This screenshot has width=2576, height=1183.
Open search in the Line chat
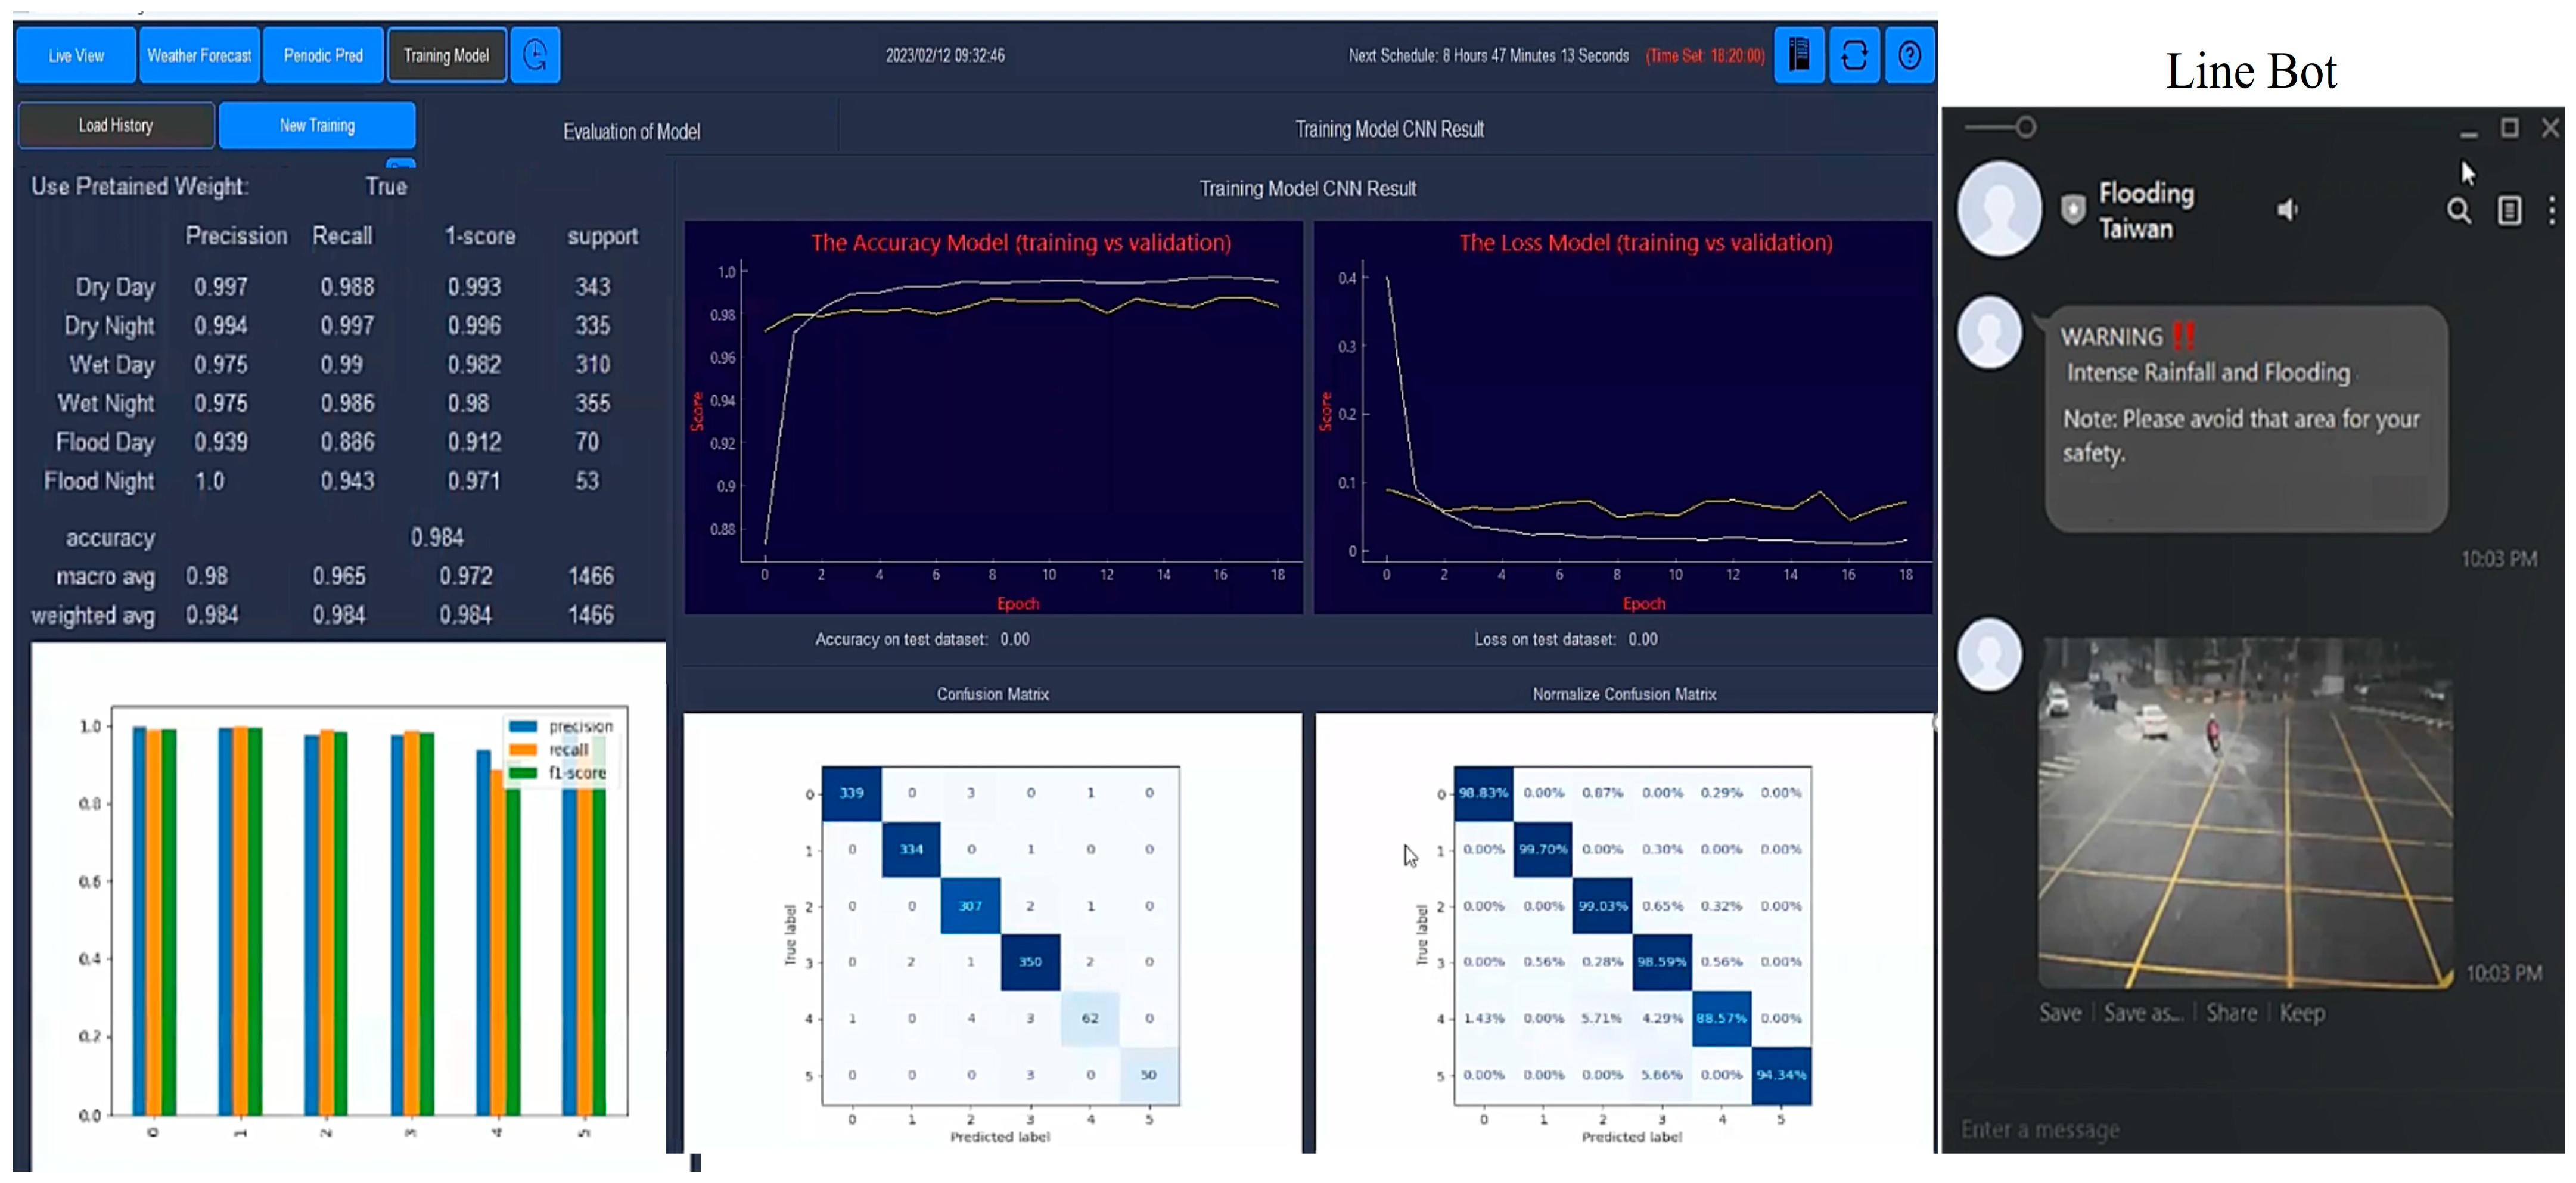(2458, 211)
